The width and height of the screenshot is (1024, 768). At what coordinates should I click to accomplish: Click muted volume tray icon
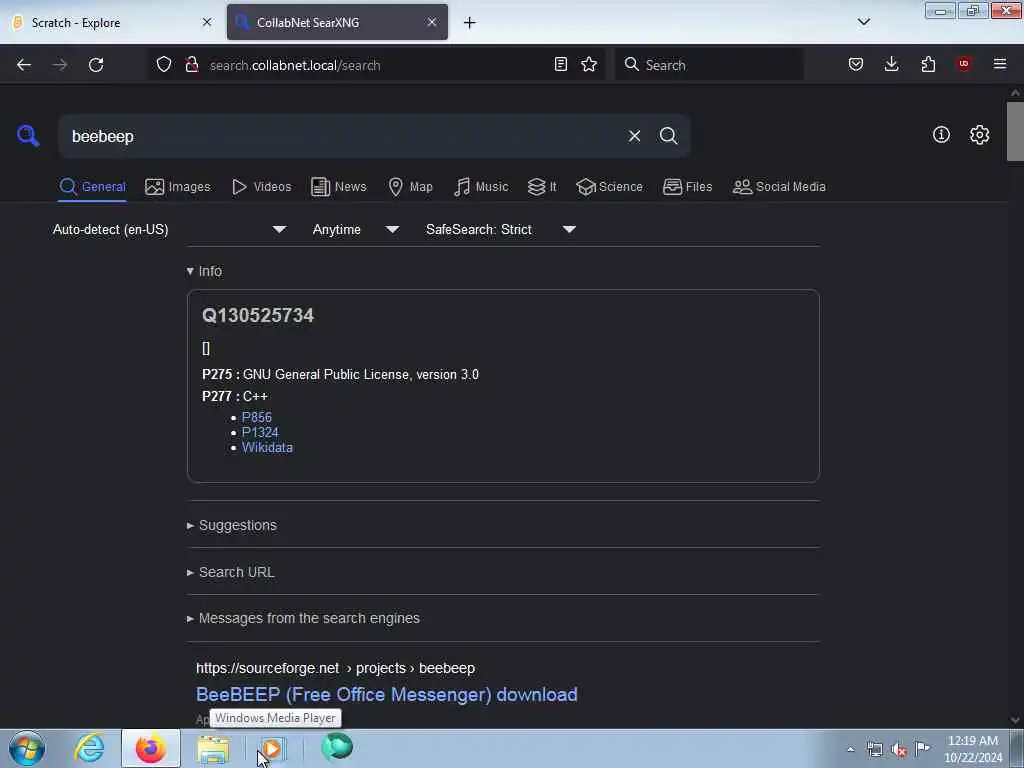click(x=899, y=750)
